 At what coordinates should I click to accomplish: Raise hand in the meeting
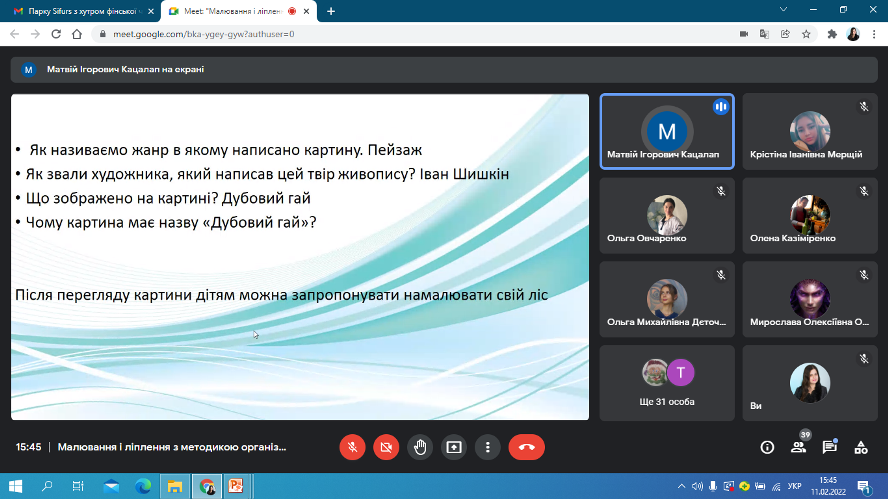tap(420, 447)
